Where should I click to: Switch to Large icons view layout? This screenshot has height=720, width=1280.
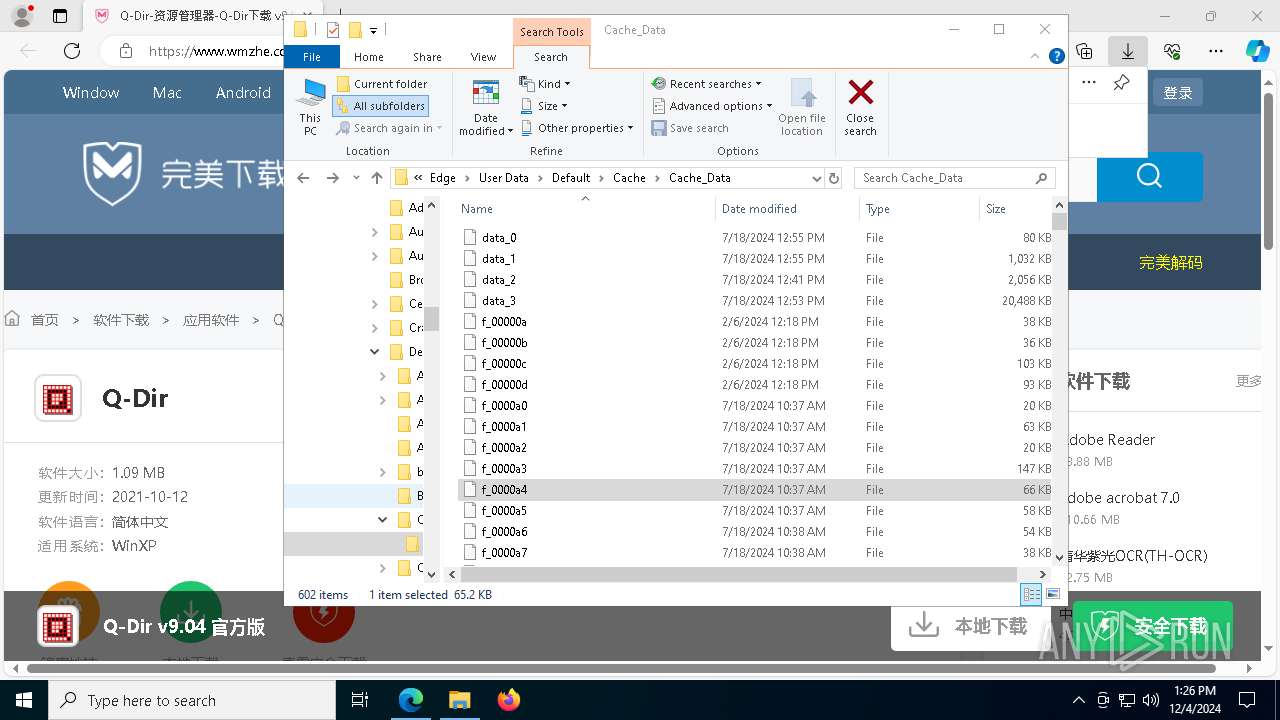click(1051, 595)
